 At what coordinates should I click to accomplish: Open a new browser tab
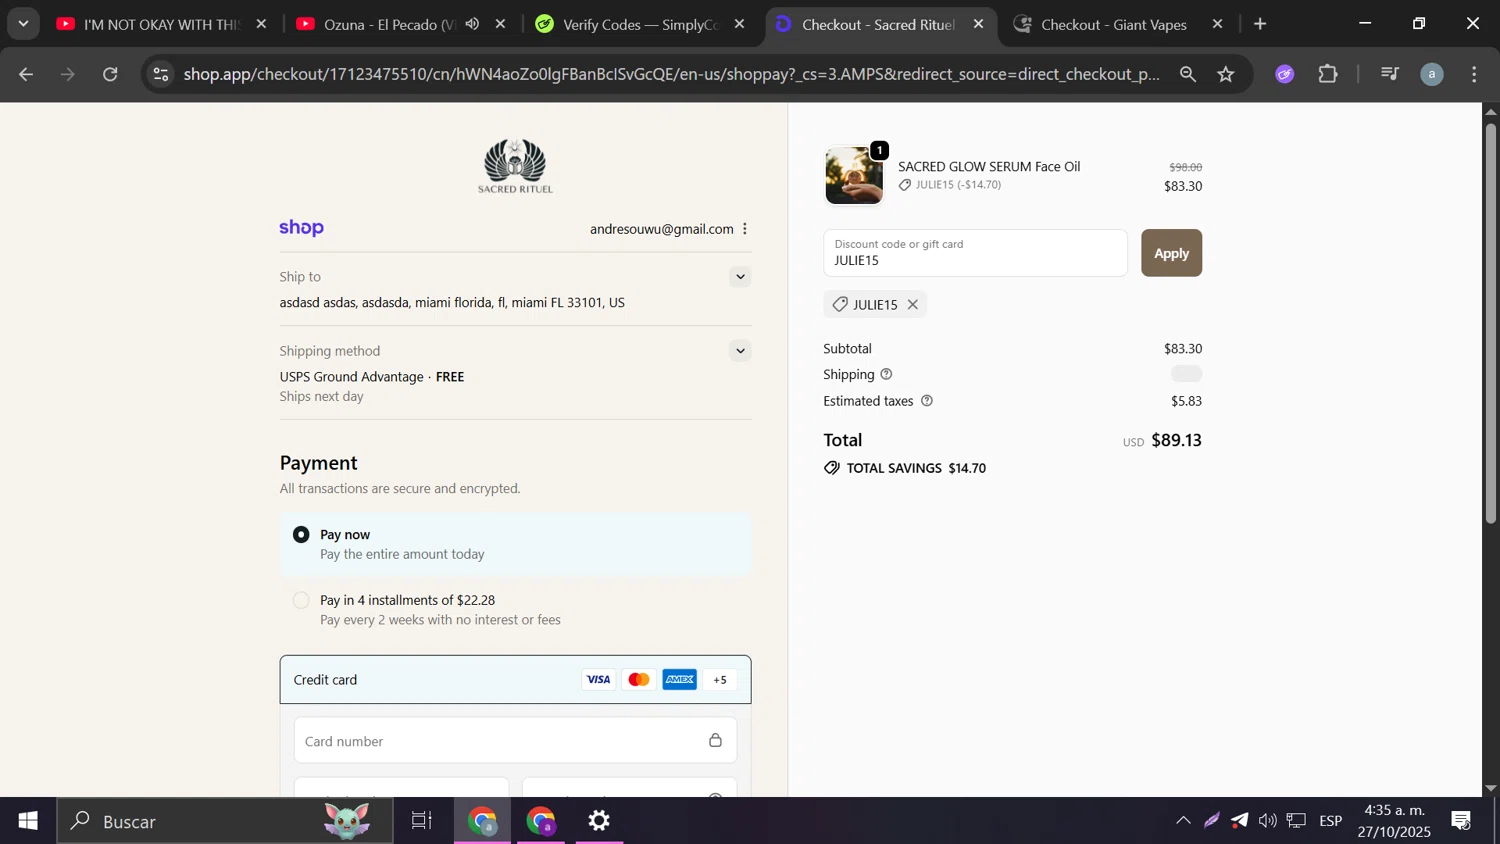(x=1260, y=24)
